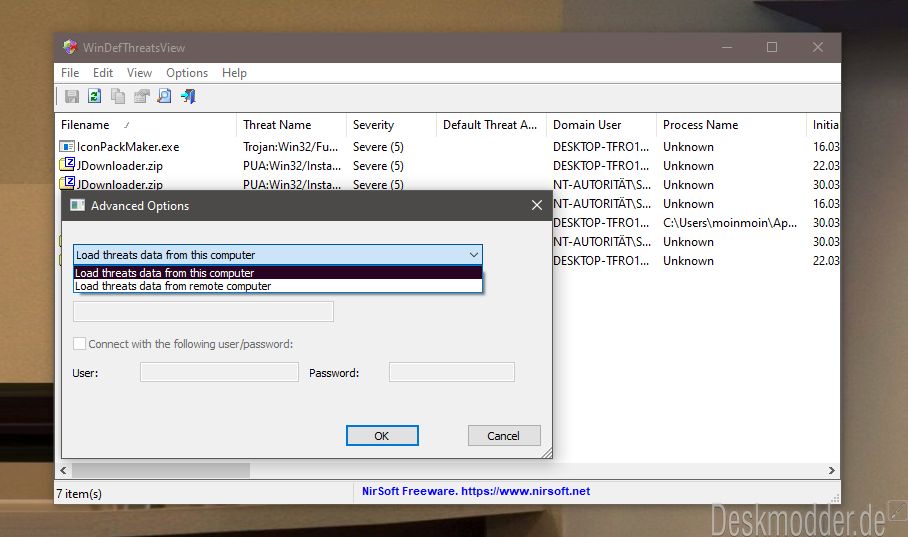This screenshot has height=537, width=908.
Task: Click the zip icon of JDownloader.zip with DESKTOP-TFRO1 user
Action: click(x=67, y=165)
